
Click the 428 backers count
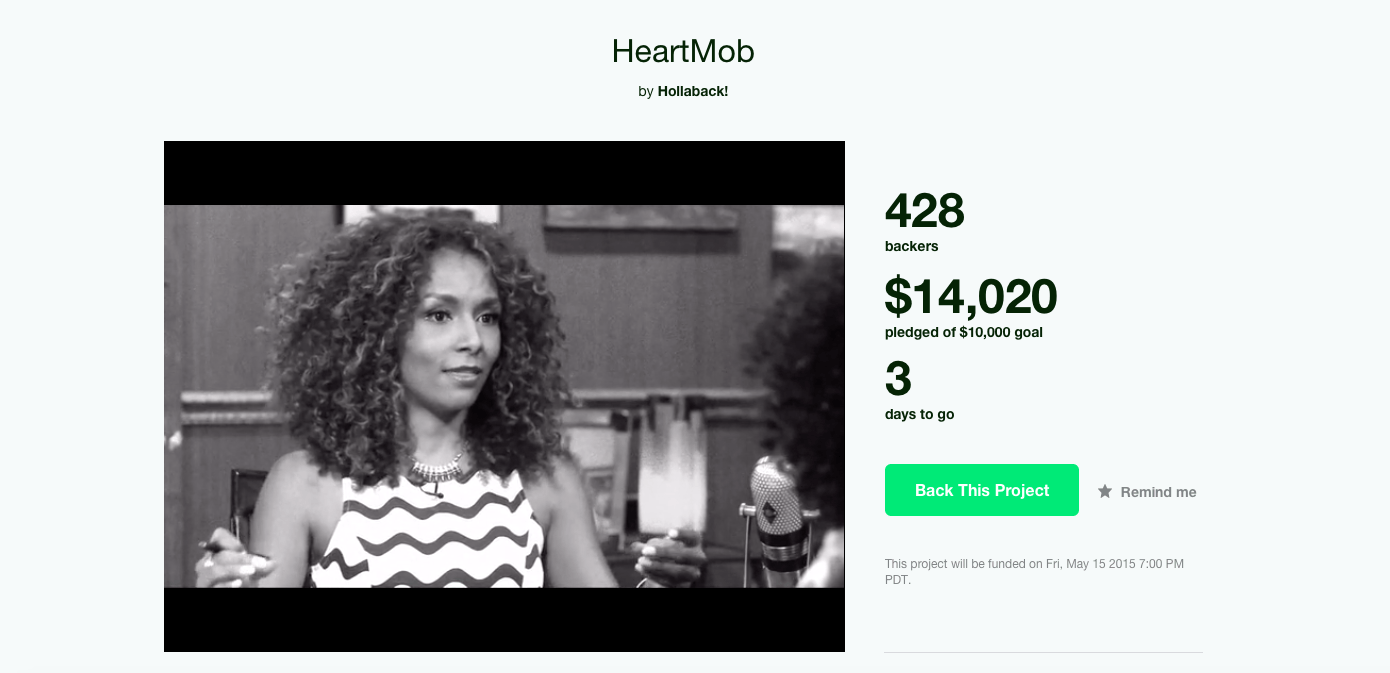click(x=925, y=210)
